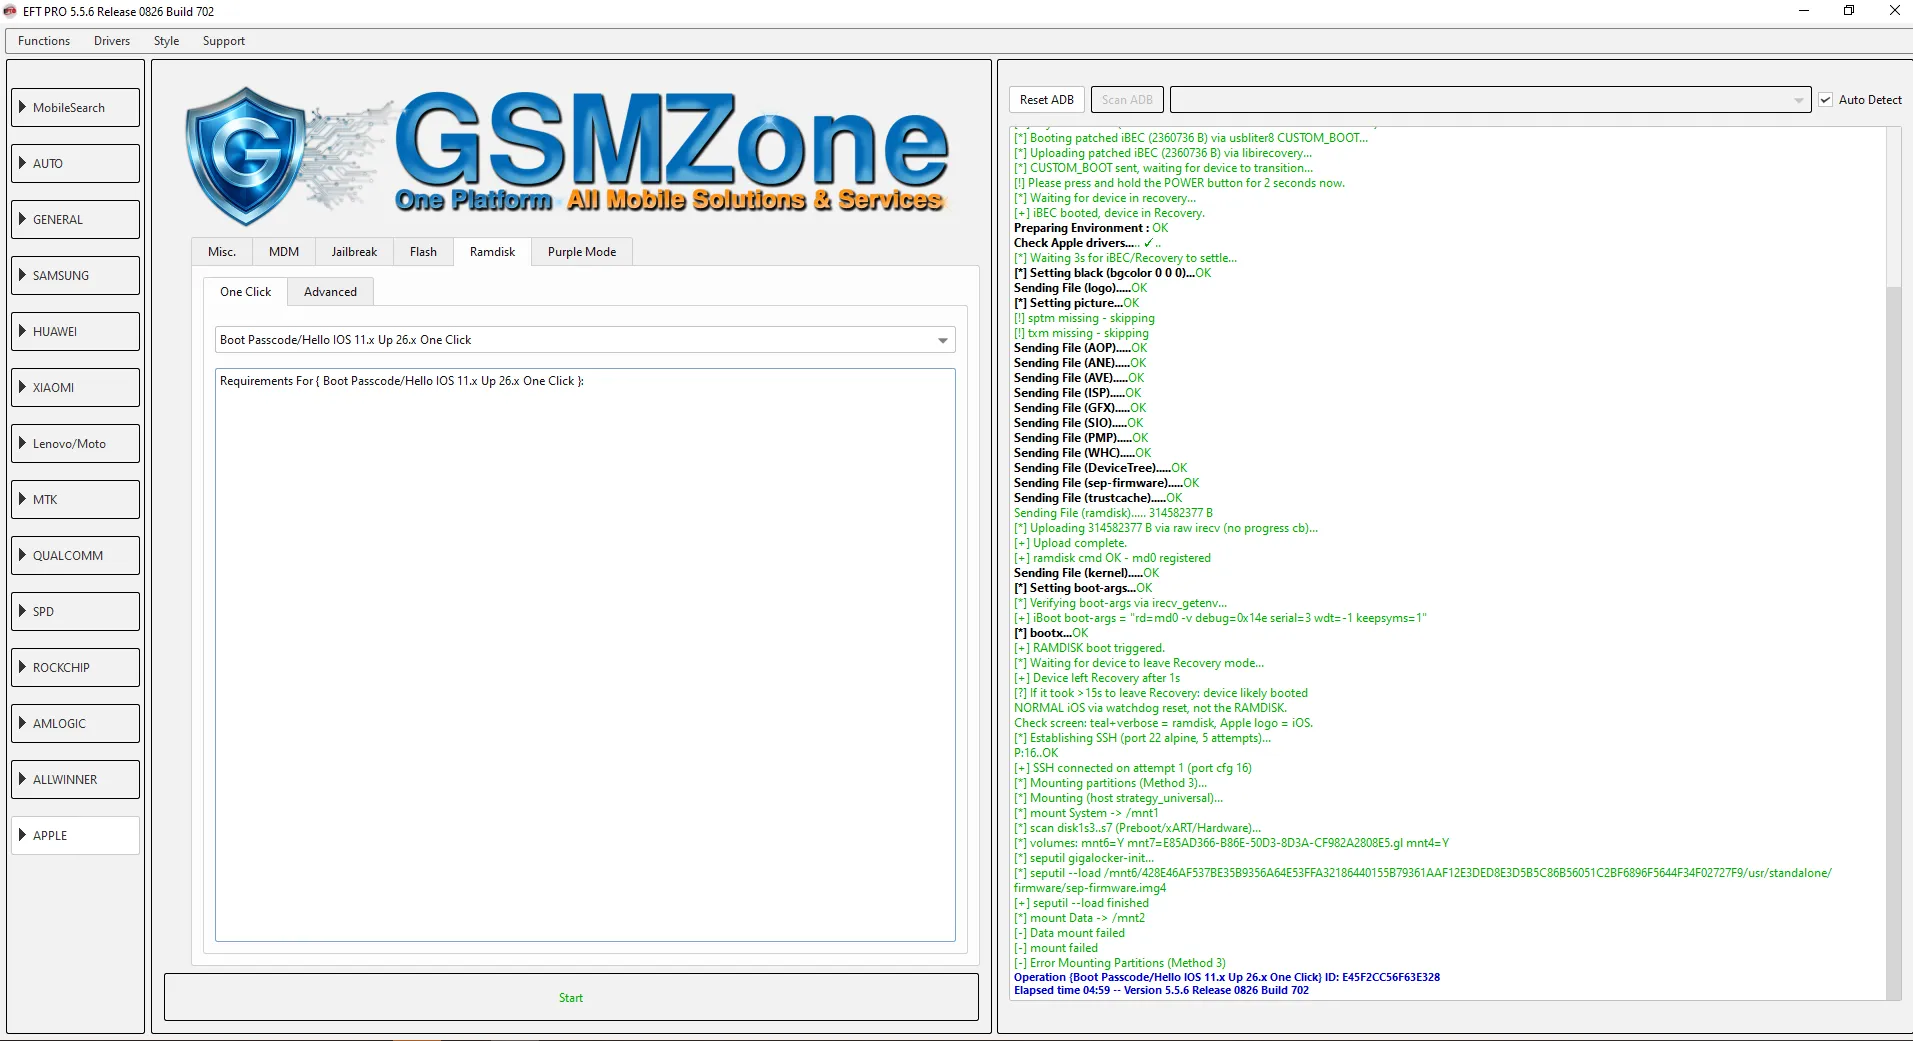Open the Drivers menu

pos(112,41)
